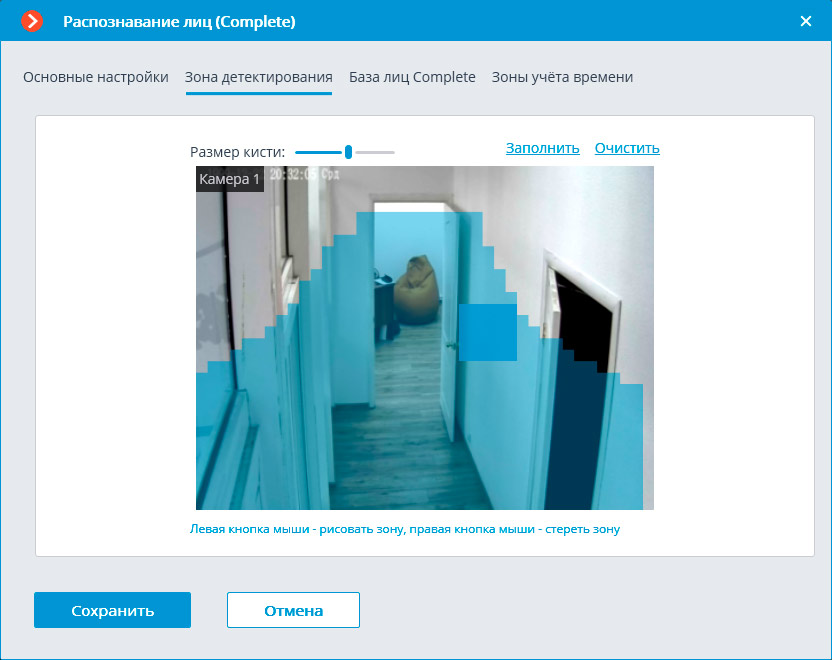
Task: Click the orange app logo in title bar
Action: 32,20
